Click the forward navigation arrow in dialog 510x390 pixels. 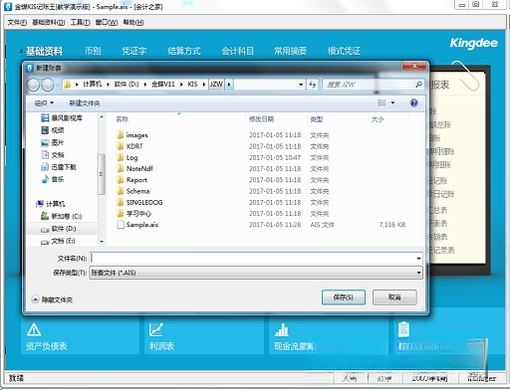(x=48, y=85)
